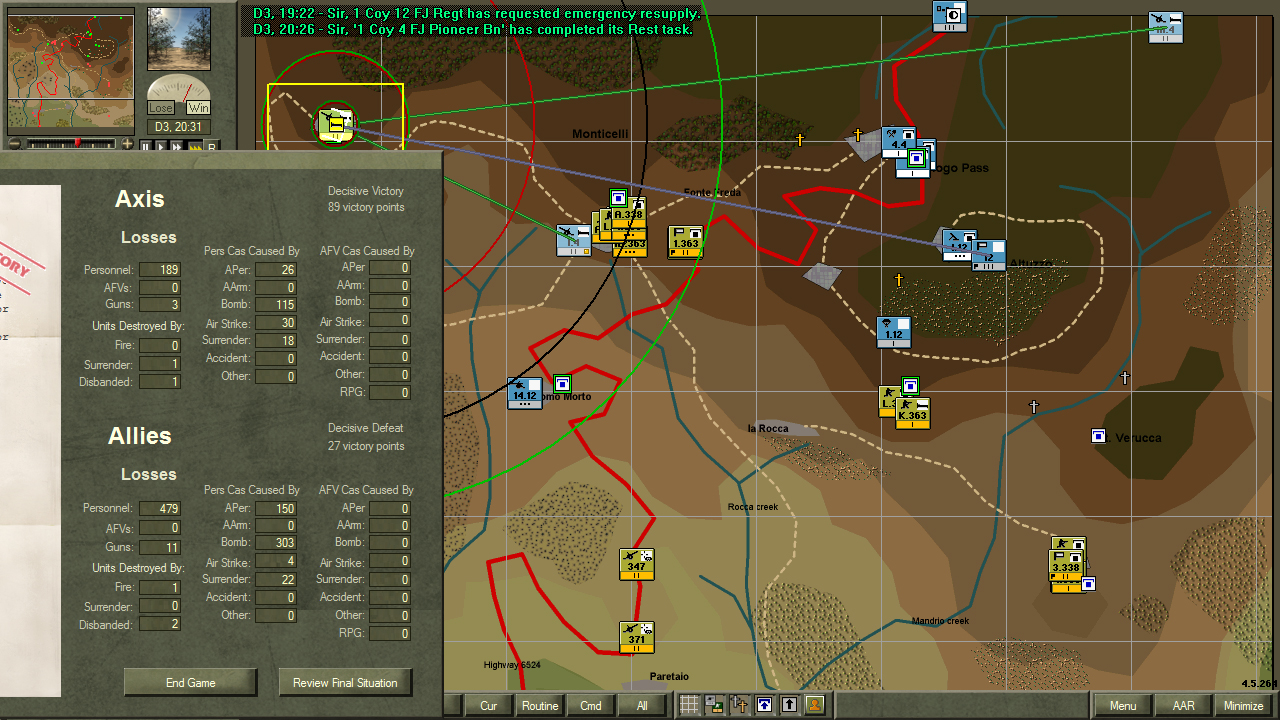The height and width of the screenshot is (720, 1280).
Task: Zoom in the map with plus button
Action: pos(127,144)
